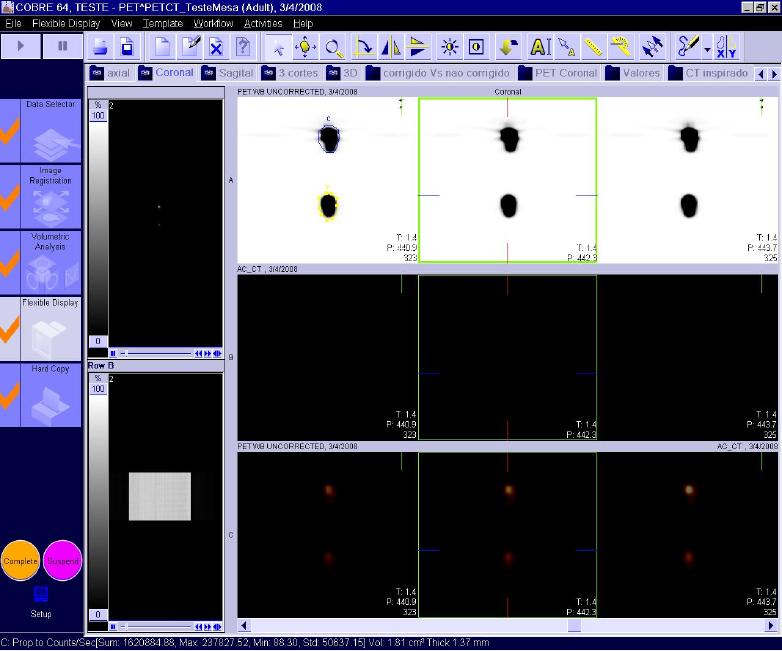Select the arrow pointer tool
This screenshot has height=651, width=782.
click(279, 47)
